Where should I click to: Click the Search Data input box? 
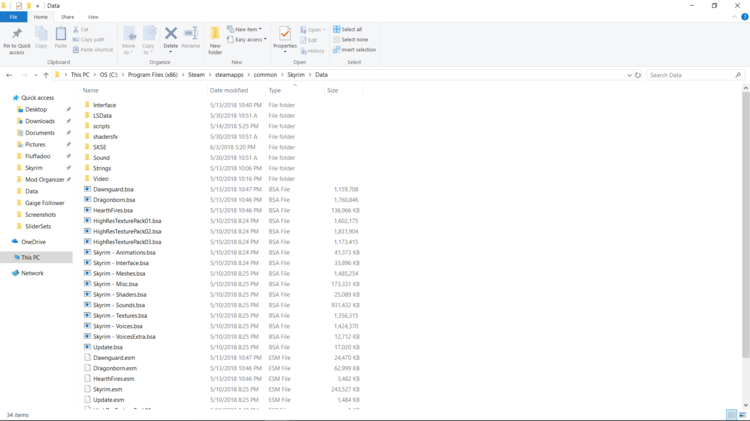(x=690, y=75)
